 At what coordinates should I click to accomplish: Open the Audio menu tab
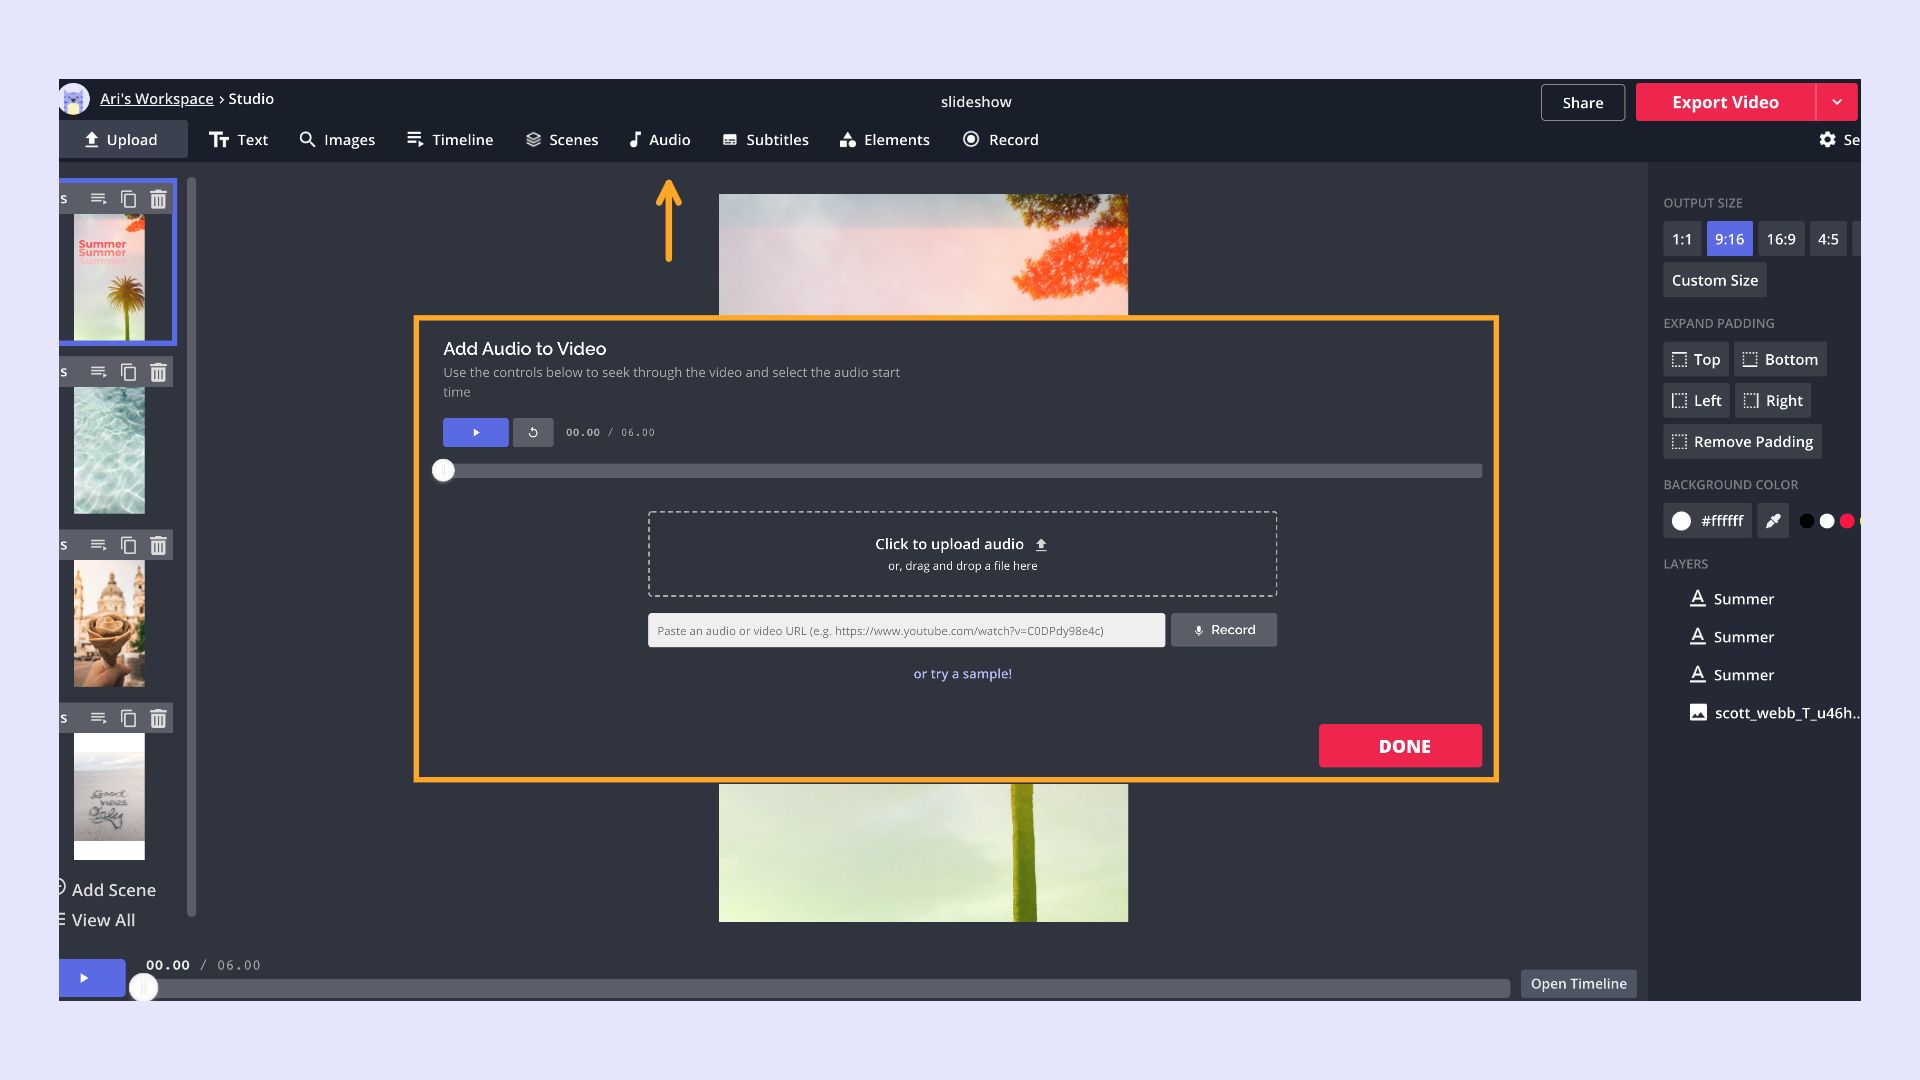[x=659, y=140]
